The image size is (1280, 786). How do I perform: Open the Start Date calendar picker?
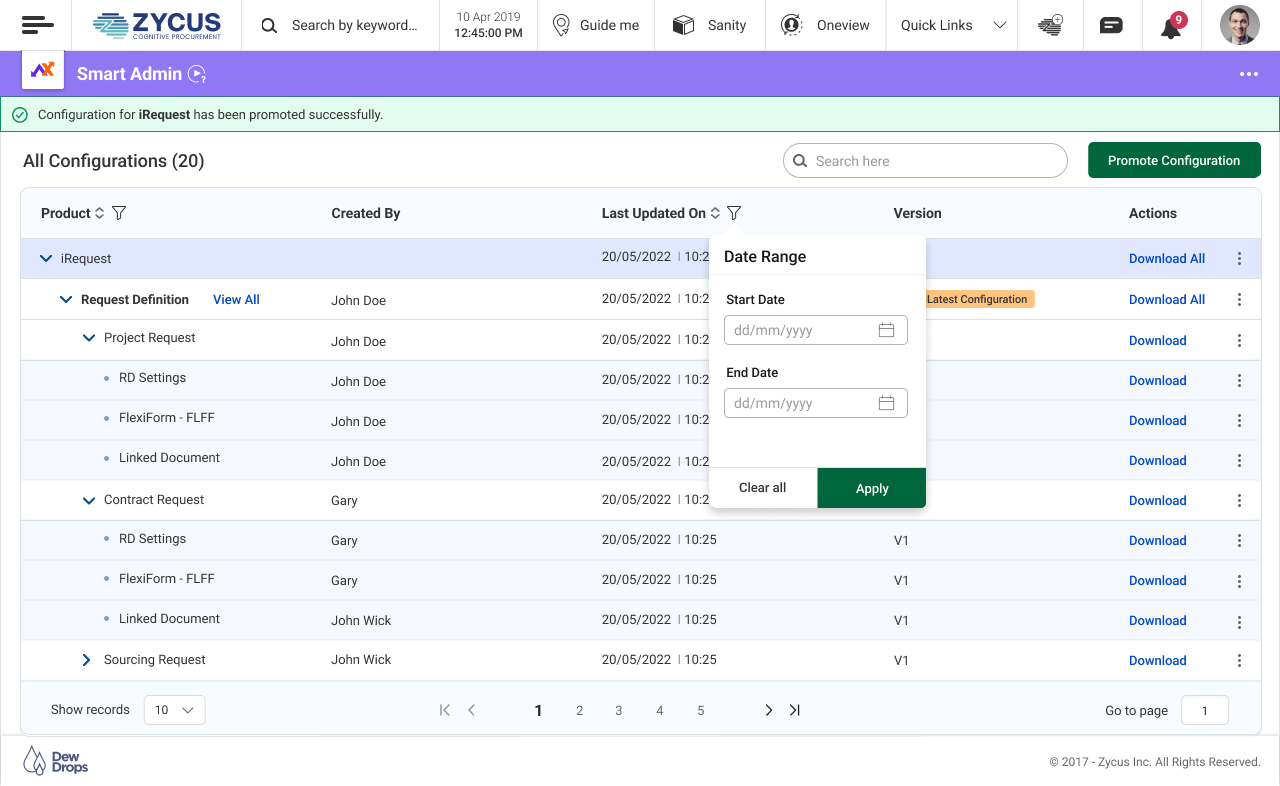click(x=886, y=330)
